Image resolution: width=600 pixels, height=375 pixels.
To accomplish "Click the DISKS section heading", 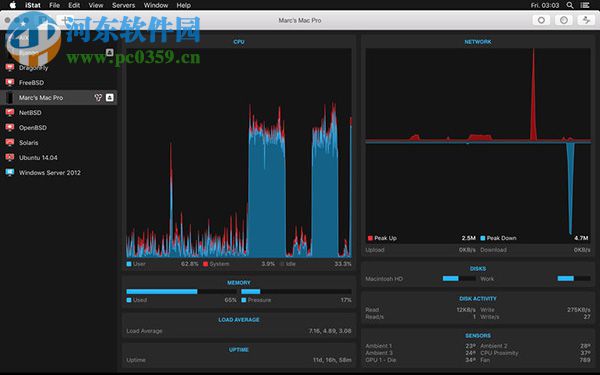I will pyautogui.click(x=478, y=269).
